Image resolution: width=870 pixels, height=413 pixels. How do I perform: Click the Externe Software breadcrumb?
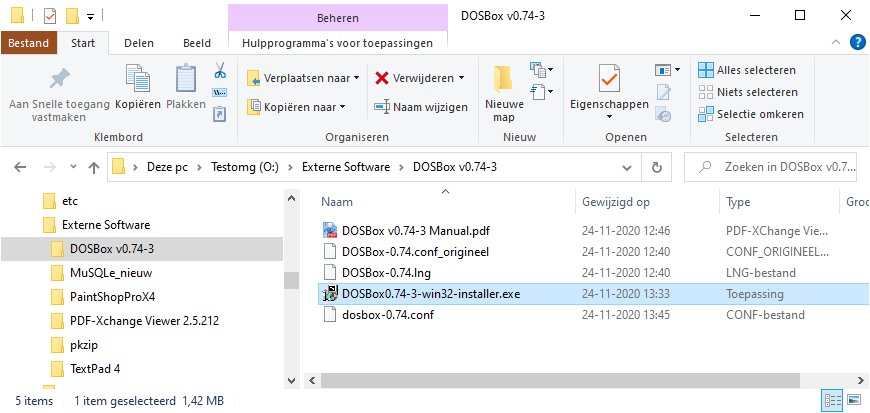[x=346, y=167]
